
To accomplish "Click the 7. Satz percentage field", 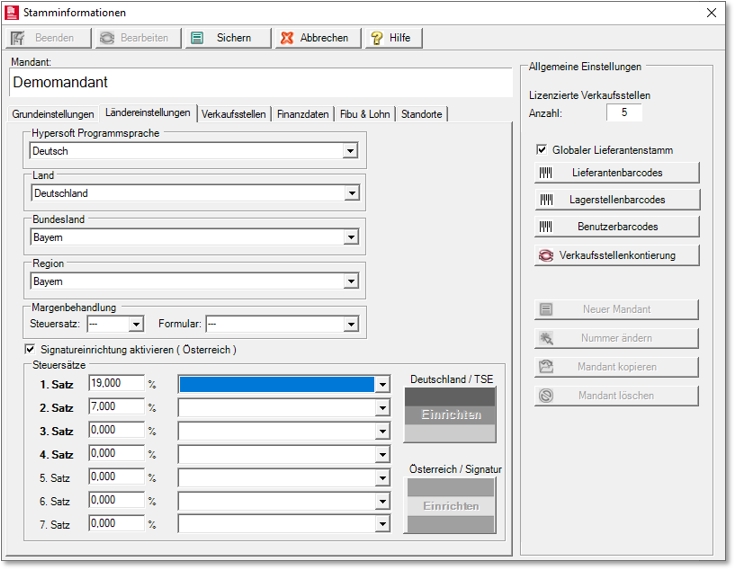I will [116, 523].
